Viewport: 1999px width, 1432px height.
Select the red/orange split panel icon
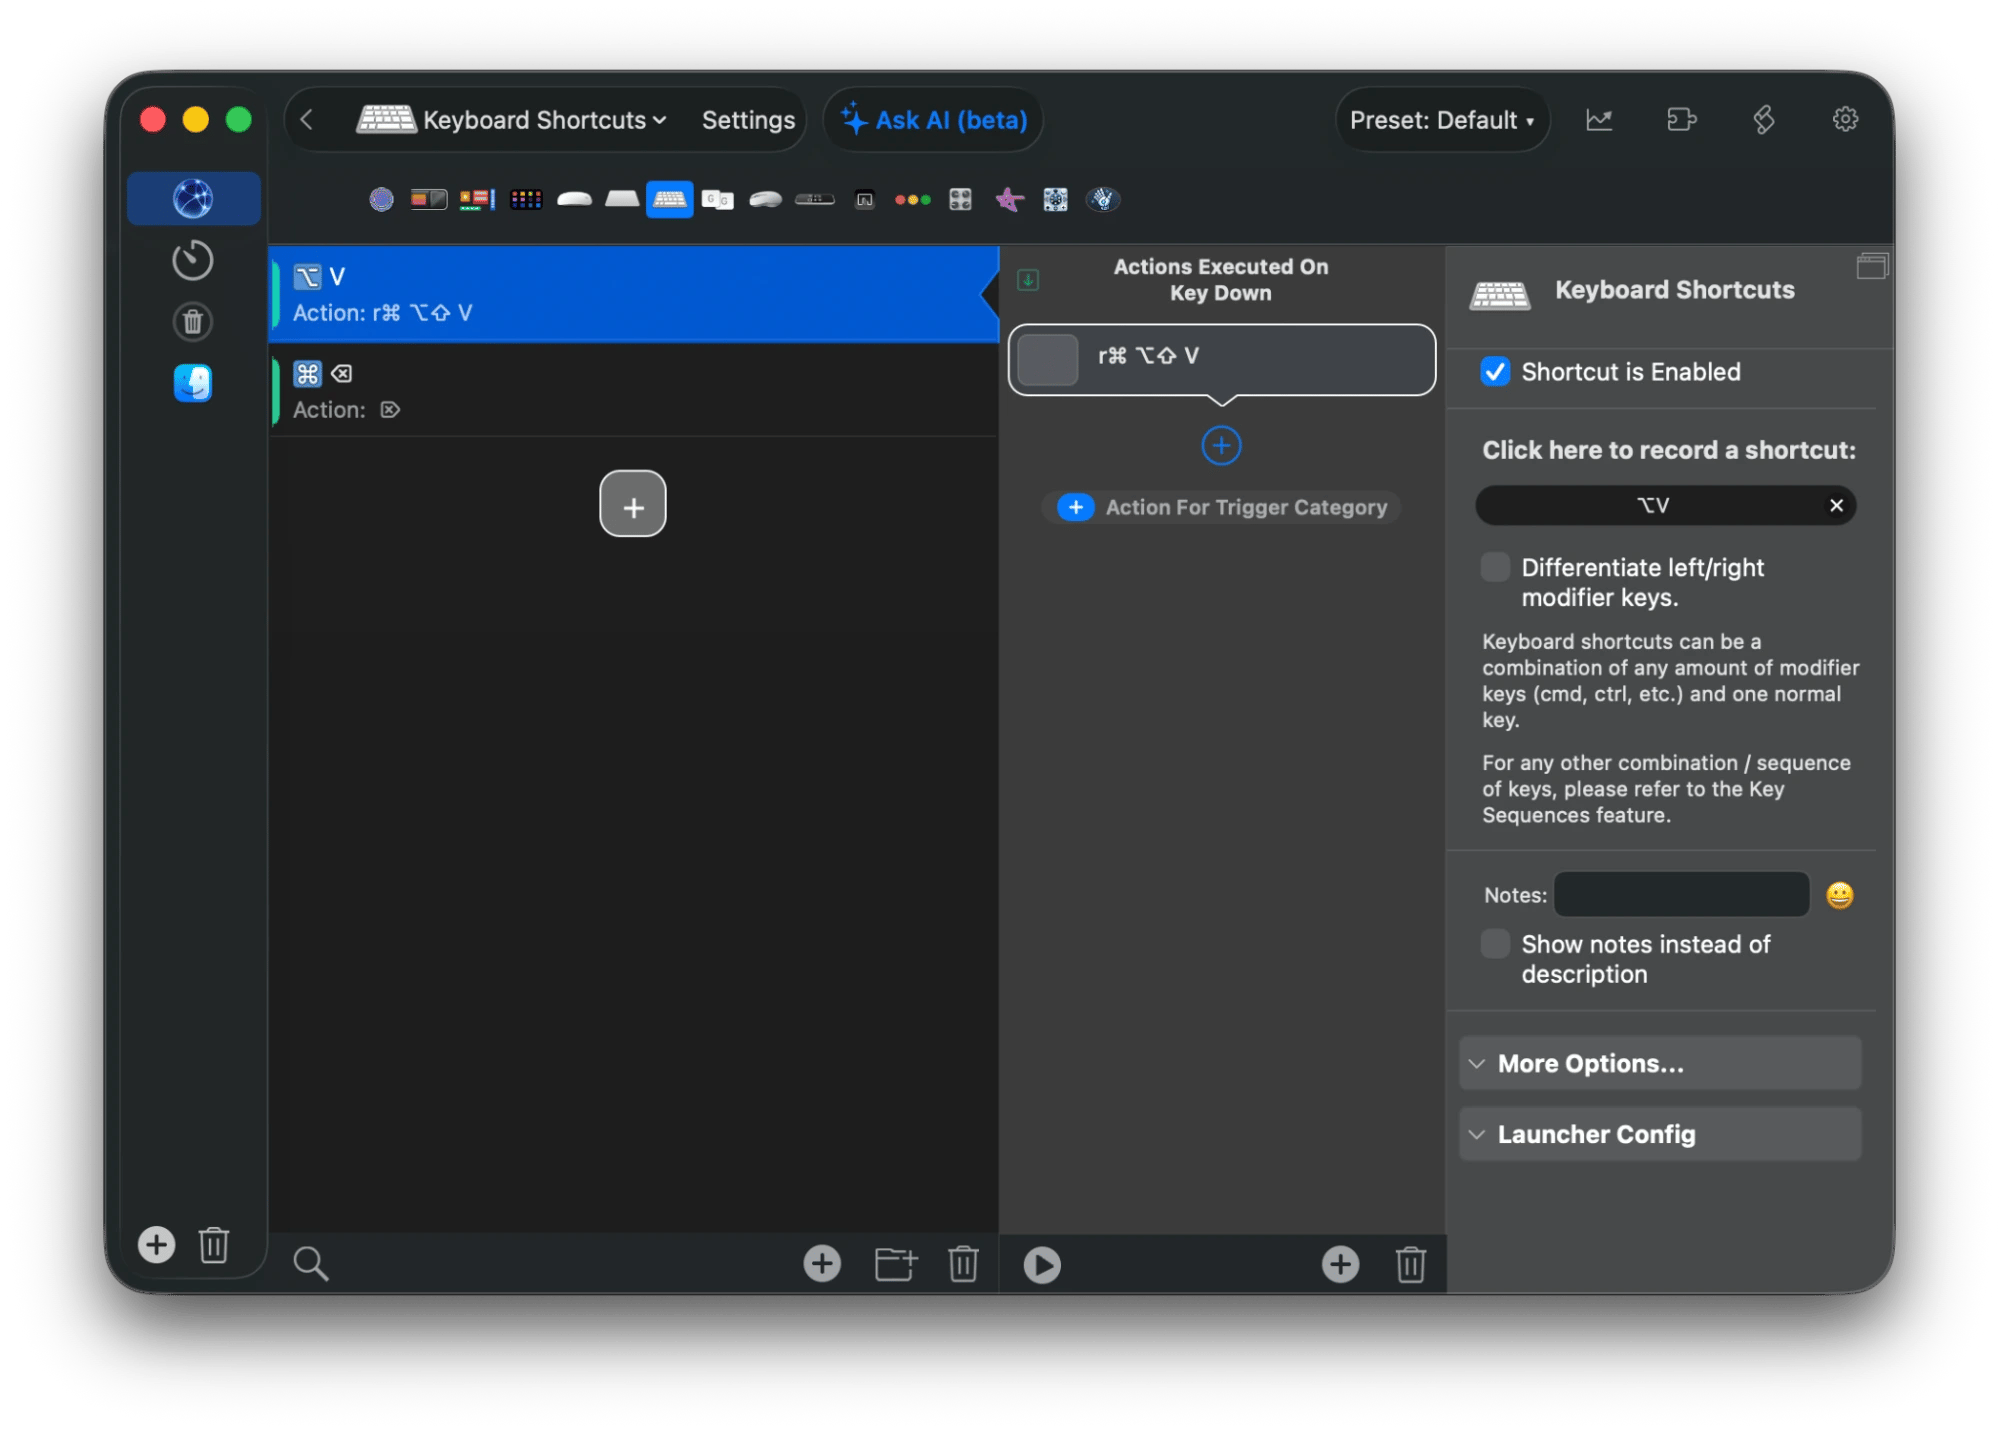pos(428,199)
